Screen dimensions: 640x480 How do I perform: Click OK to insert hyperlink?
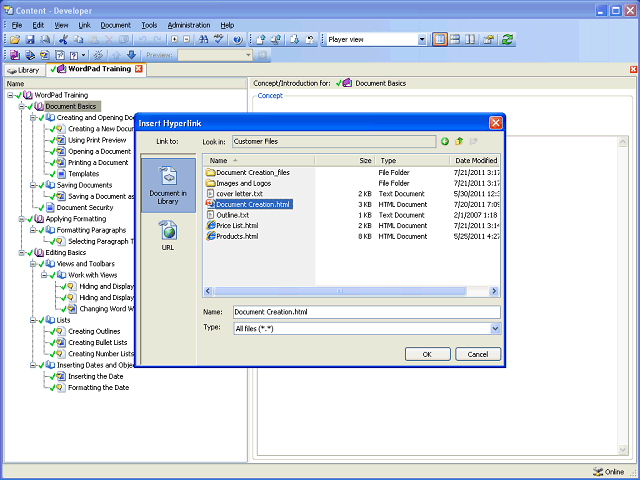coord(427,354)
